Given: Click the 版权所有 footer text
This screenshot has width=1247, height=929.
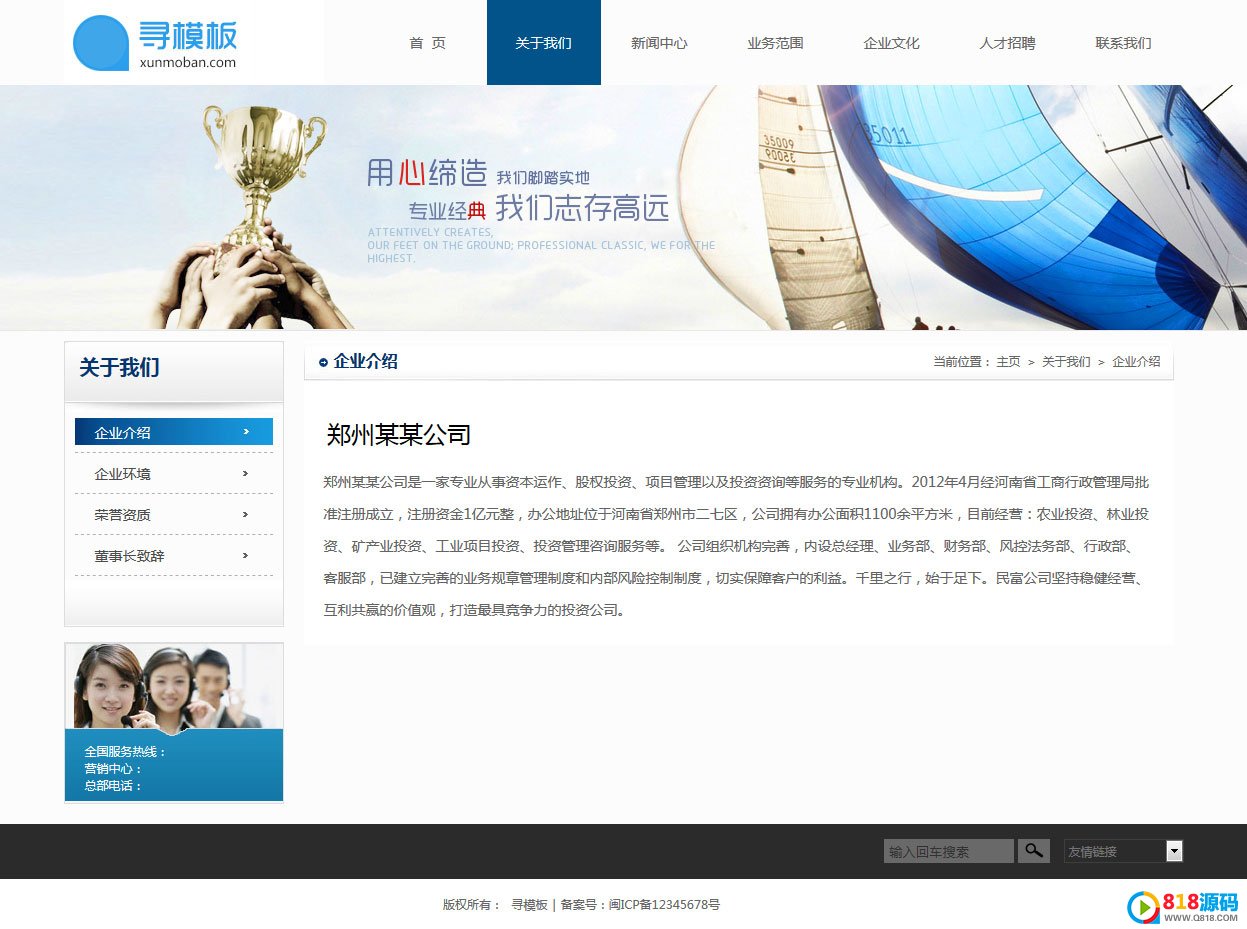Looking at the screenshot, I should 472,905.
